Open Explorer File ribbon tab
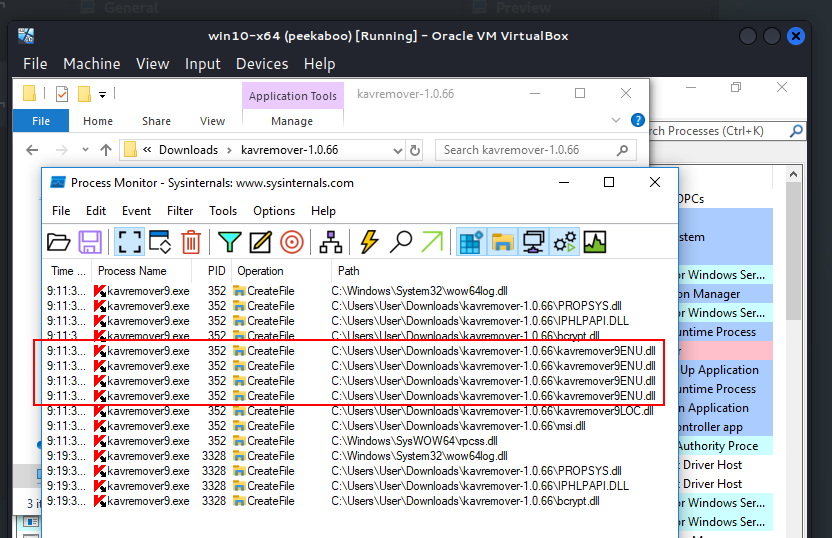The height and width of the screenshot is (538, 832). [x=41, y=121]
